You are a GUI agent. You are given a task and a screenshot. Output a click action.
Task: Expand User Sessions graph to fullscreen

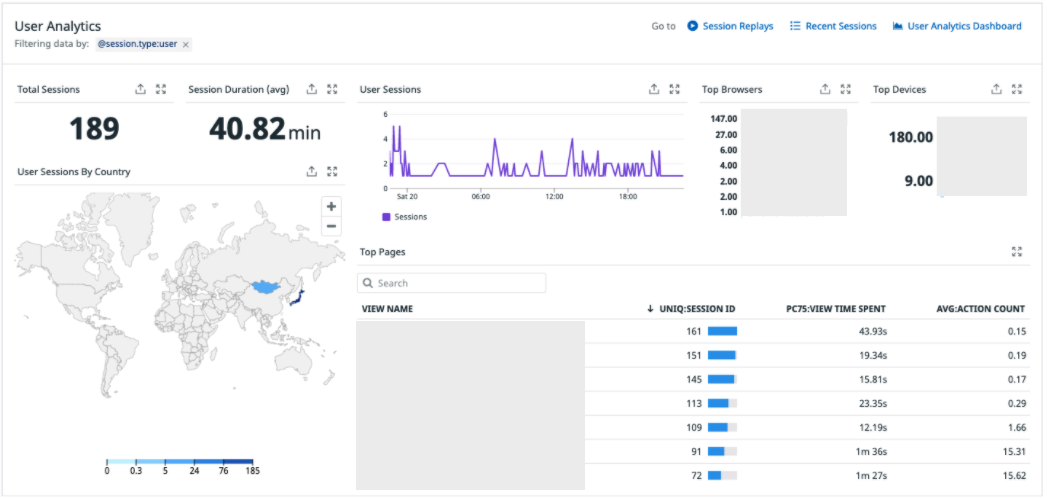click(674, 89)
